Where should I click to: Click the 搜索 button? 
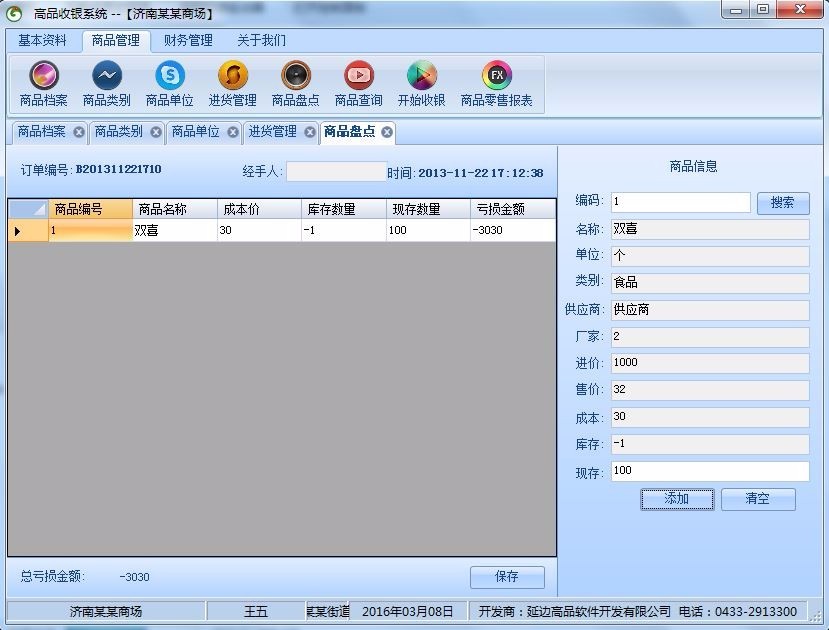784,202
